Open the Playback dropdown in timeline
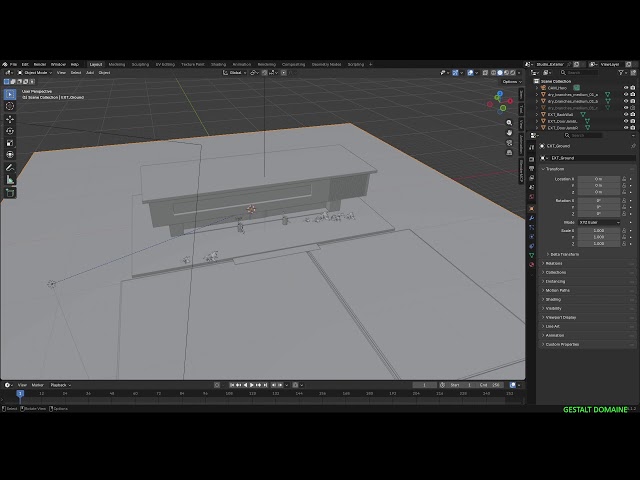This screenshot has height=480, width=640. point(60,385)
